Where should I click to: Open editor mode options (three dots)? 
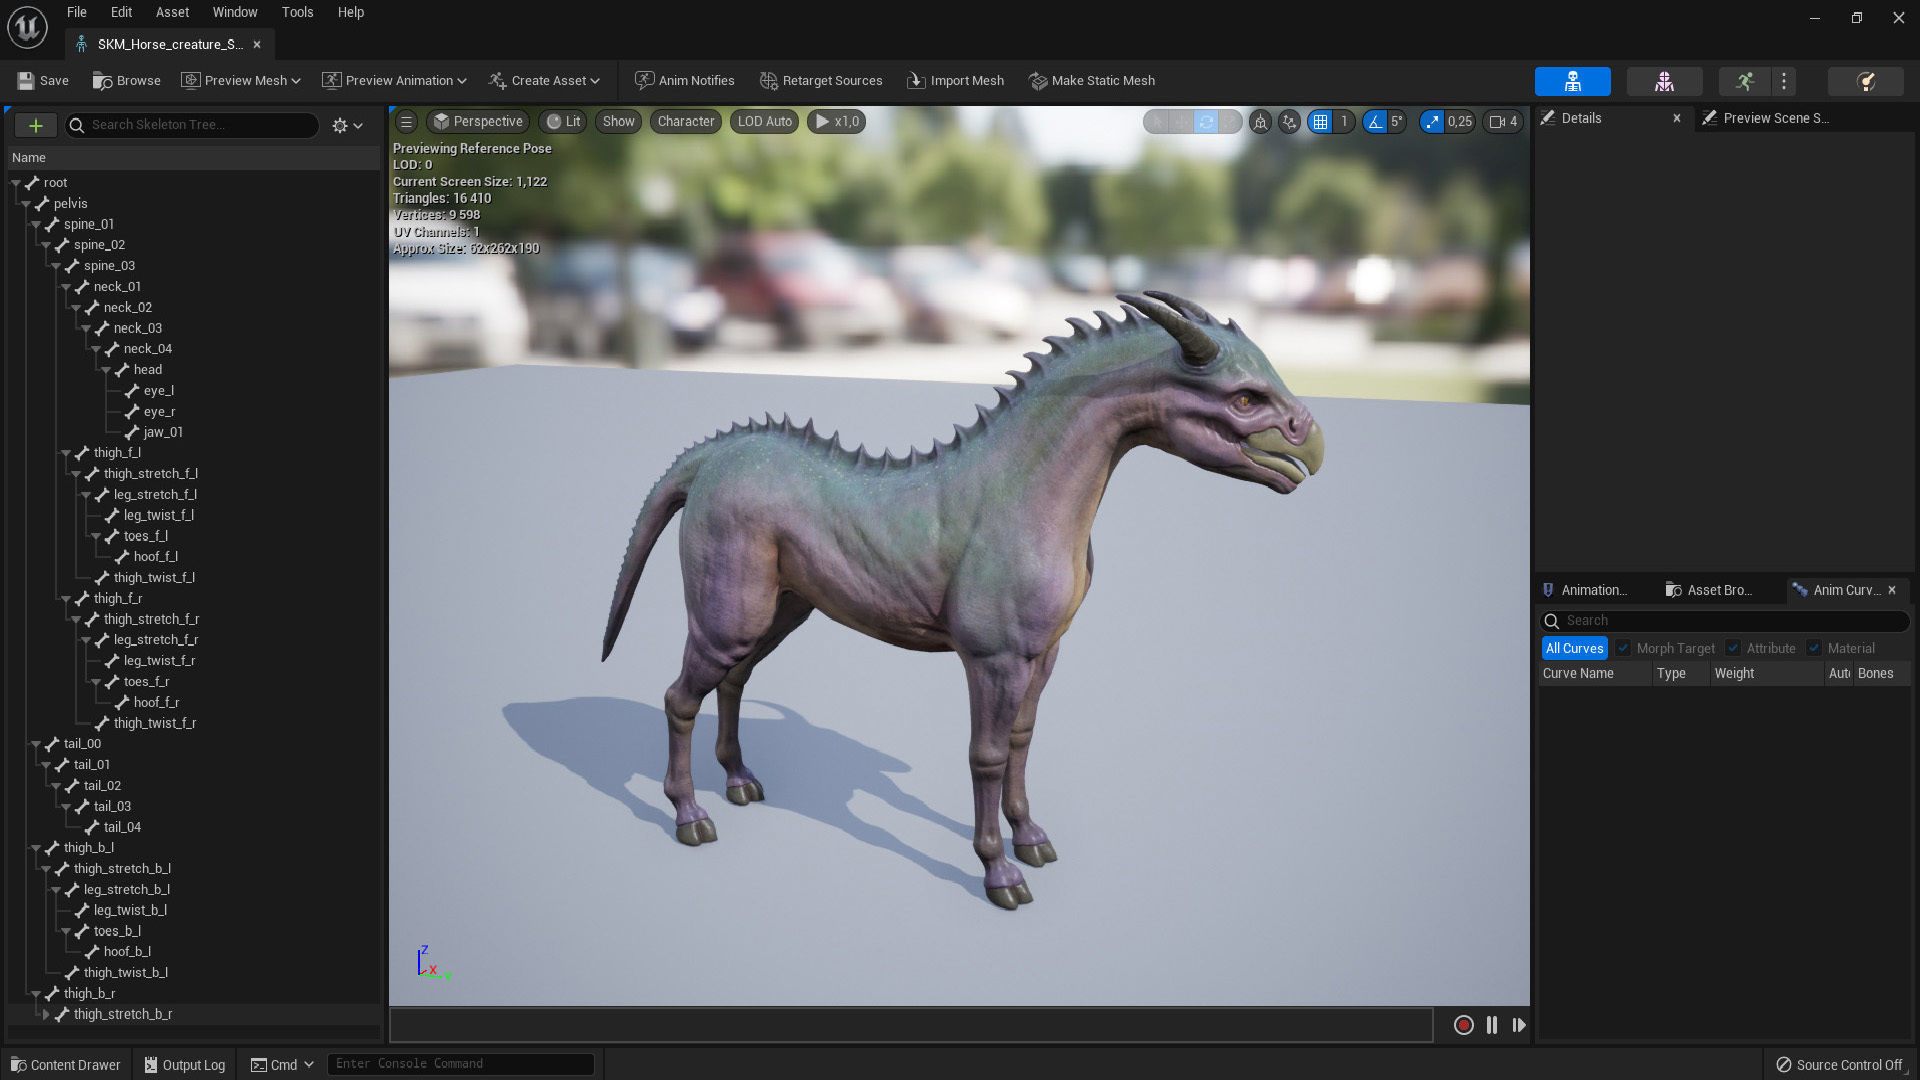click(x=1784, y=81)
